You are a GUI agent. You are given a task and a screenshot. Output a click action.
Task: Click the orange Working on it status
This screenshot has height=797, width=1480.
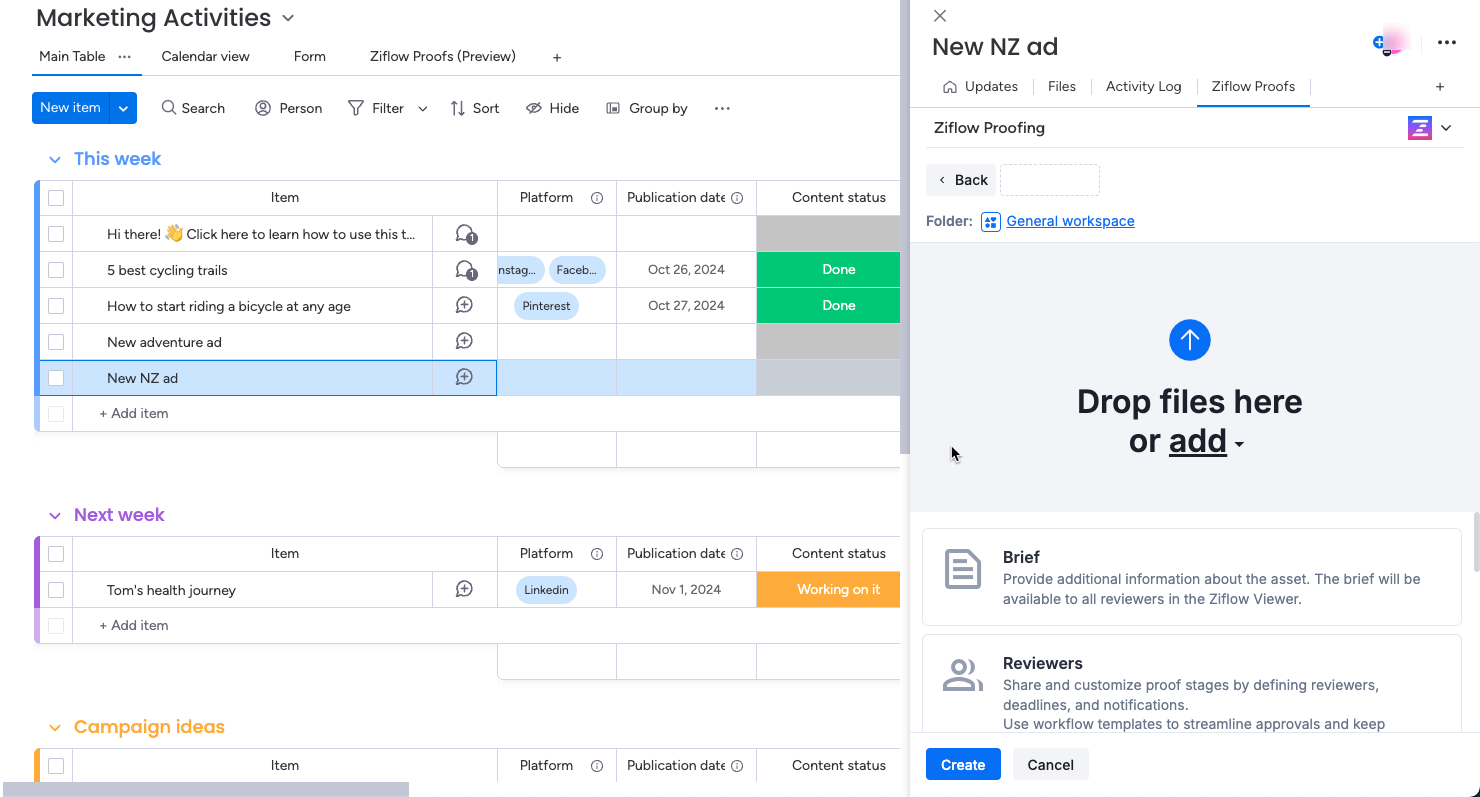click(x=837, y=590)
